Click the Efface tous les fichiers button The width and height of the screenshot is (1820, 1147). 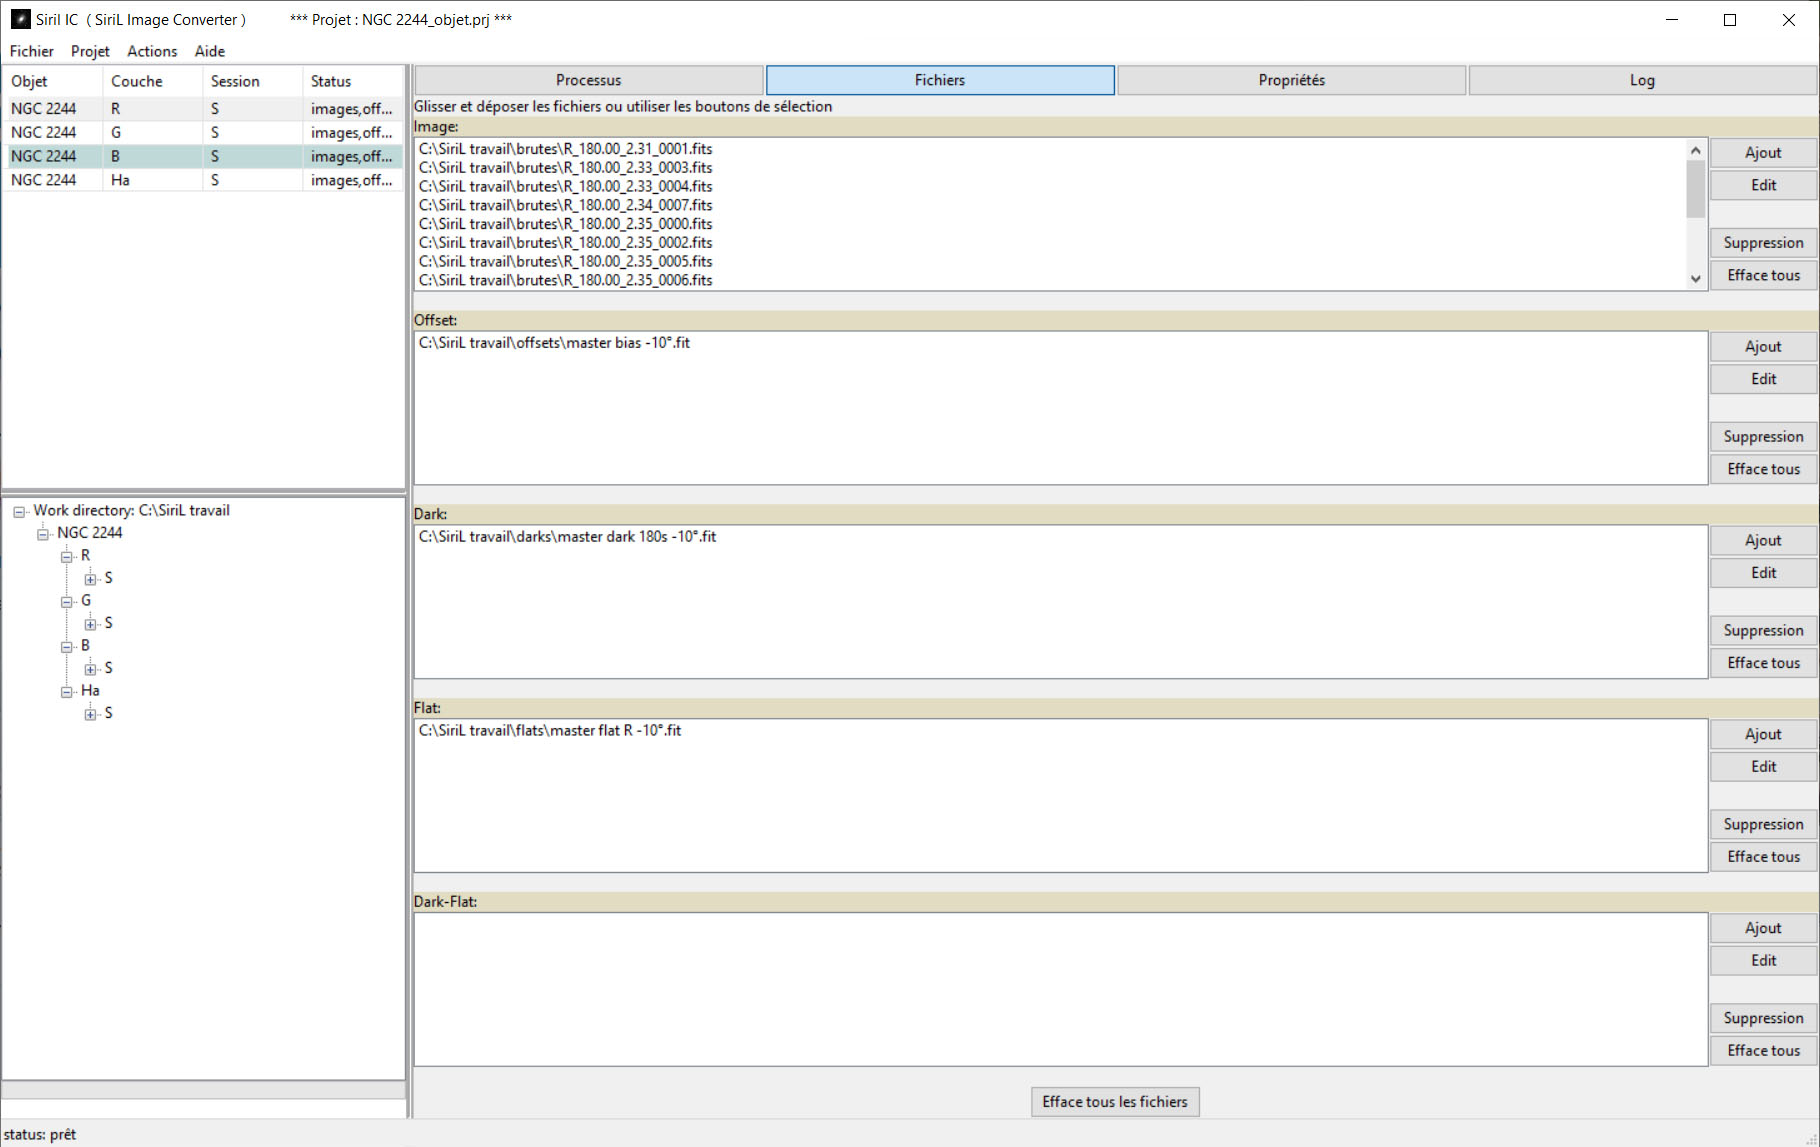point(1115,1102)
